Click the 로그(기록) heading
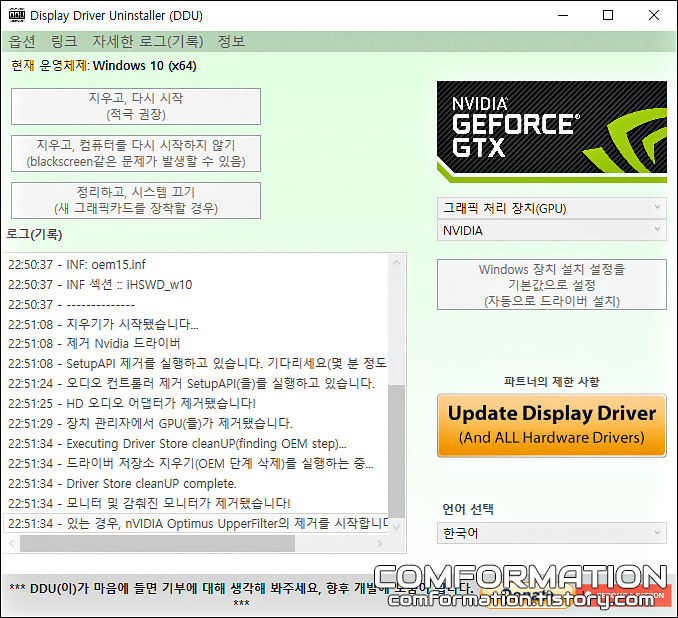Viewport: 678px width, 618px height. pyautogui.click(x=34, y=234)
